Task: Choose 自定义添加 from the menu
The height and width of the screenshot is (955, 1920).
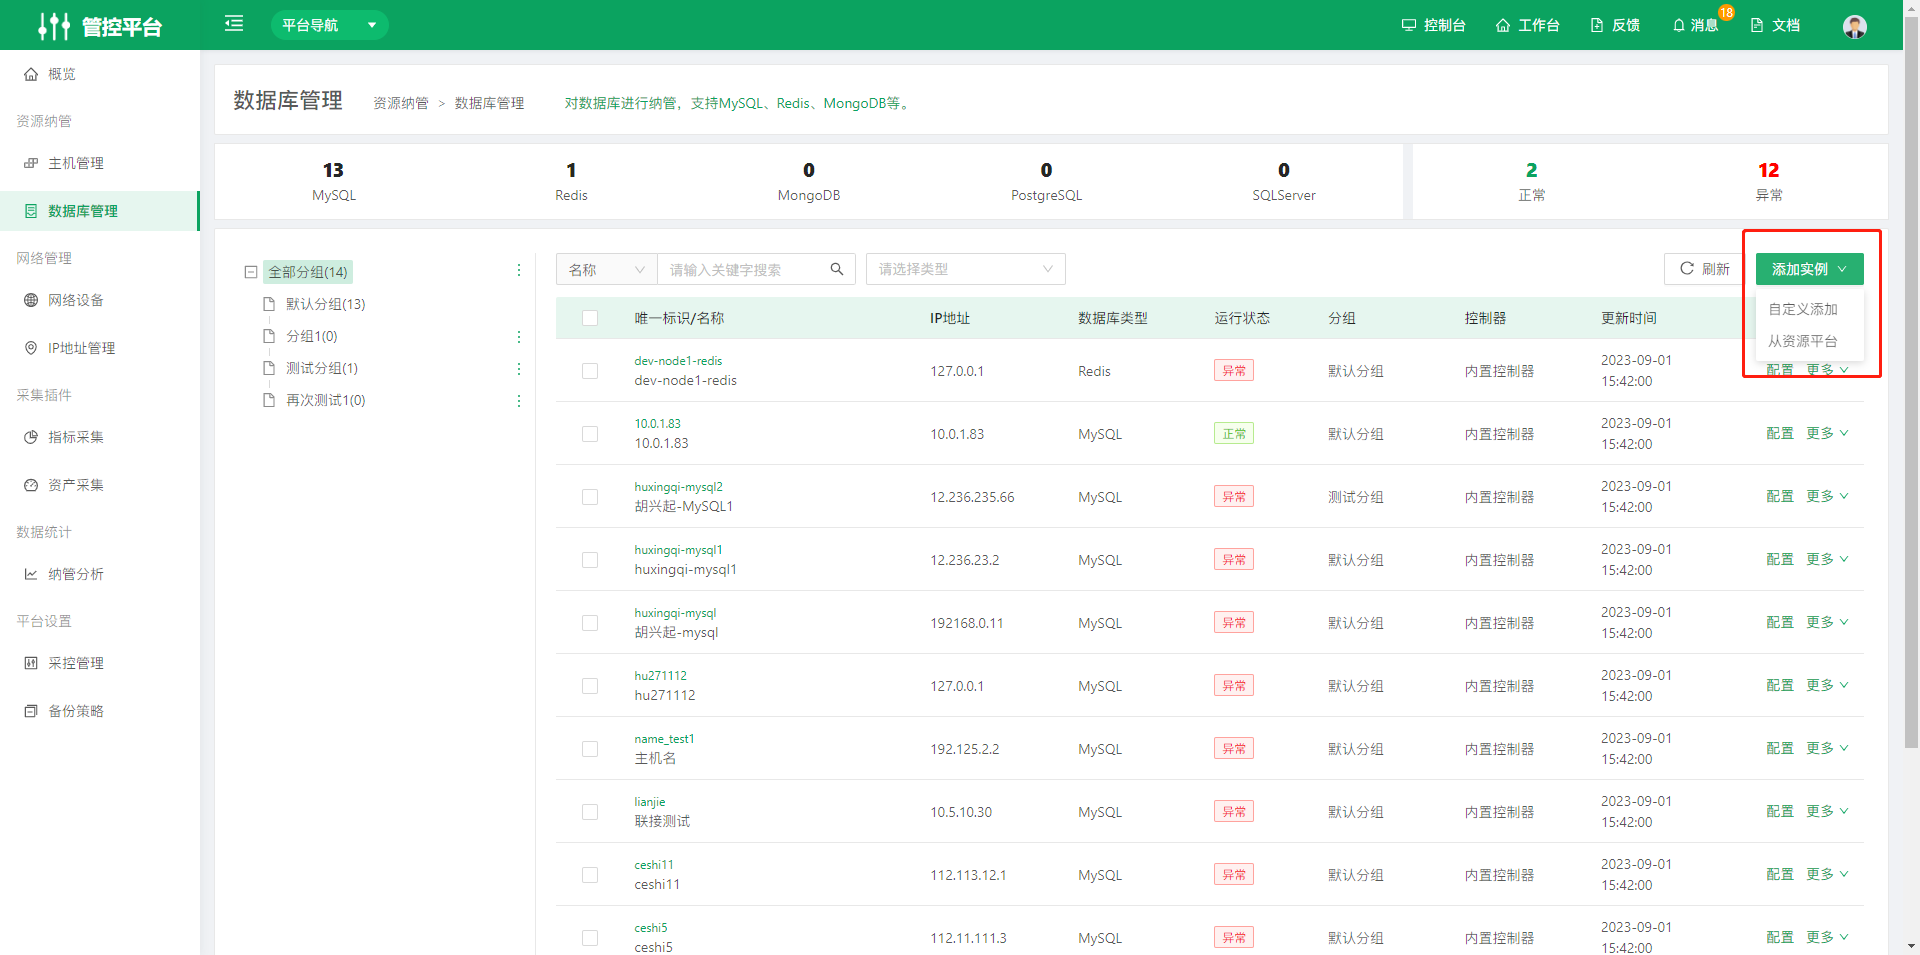Action: coord(1802,309)
